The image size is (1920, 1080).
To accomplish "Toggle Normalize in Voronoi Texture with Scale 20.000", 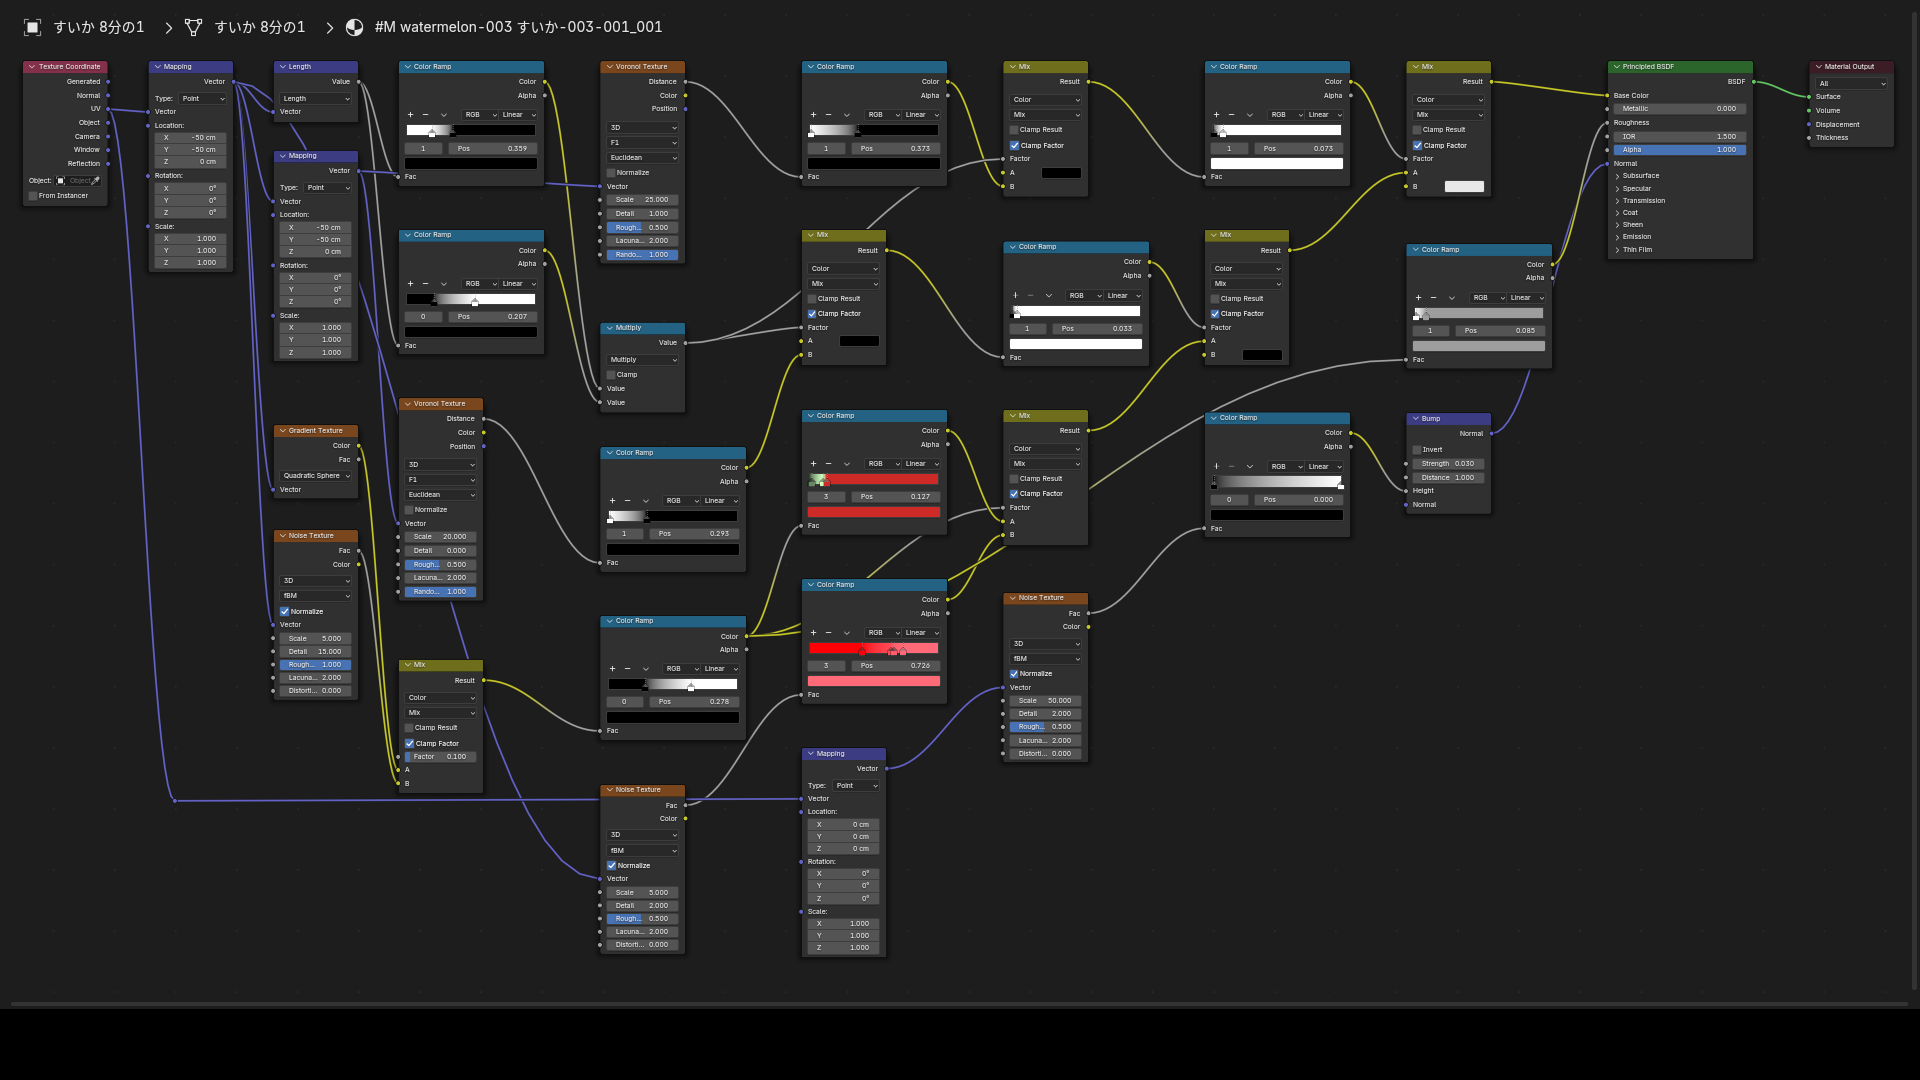I will click(409, 510).
